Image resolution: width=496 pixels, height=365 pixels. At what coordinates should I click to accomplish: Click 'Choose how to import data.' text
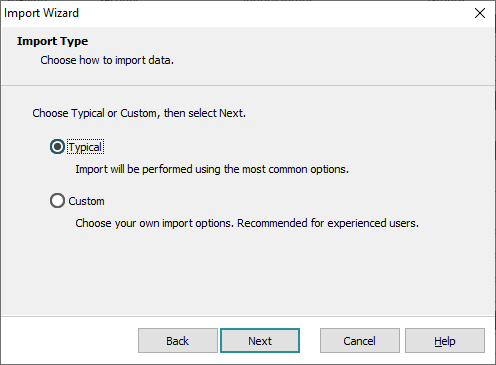pyautogui.click(x=107, y=60)
